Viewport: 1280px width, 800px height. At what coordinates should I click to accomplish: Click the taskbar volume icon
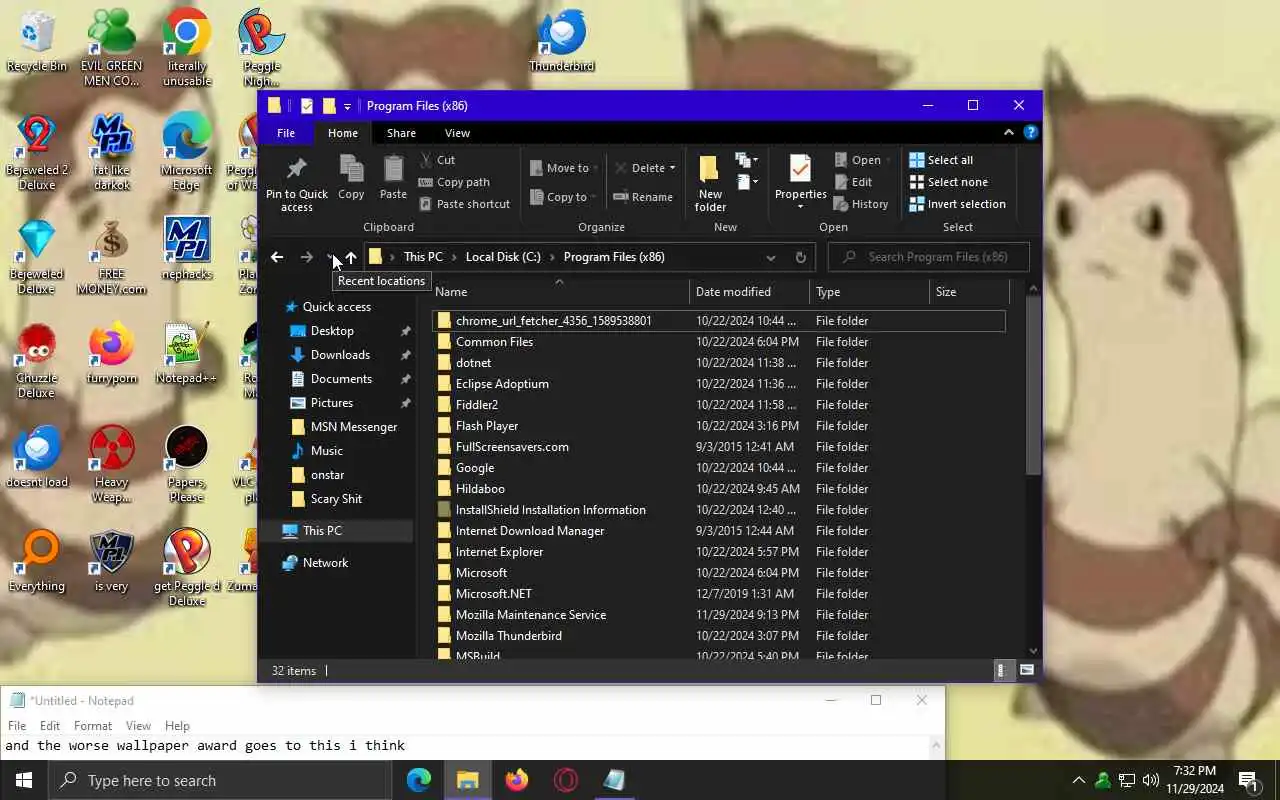tap(1151, 780)
